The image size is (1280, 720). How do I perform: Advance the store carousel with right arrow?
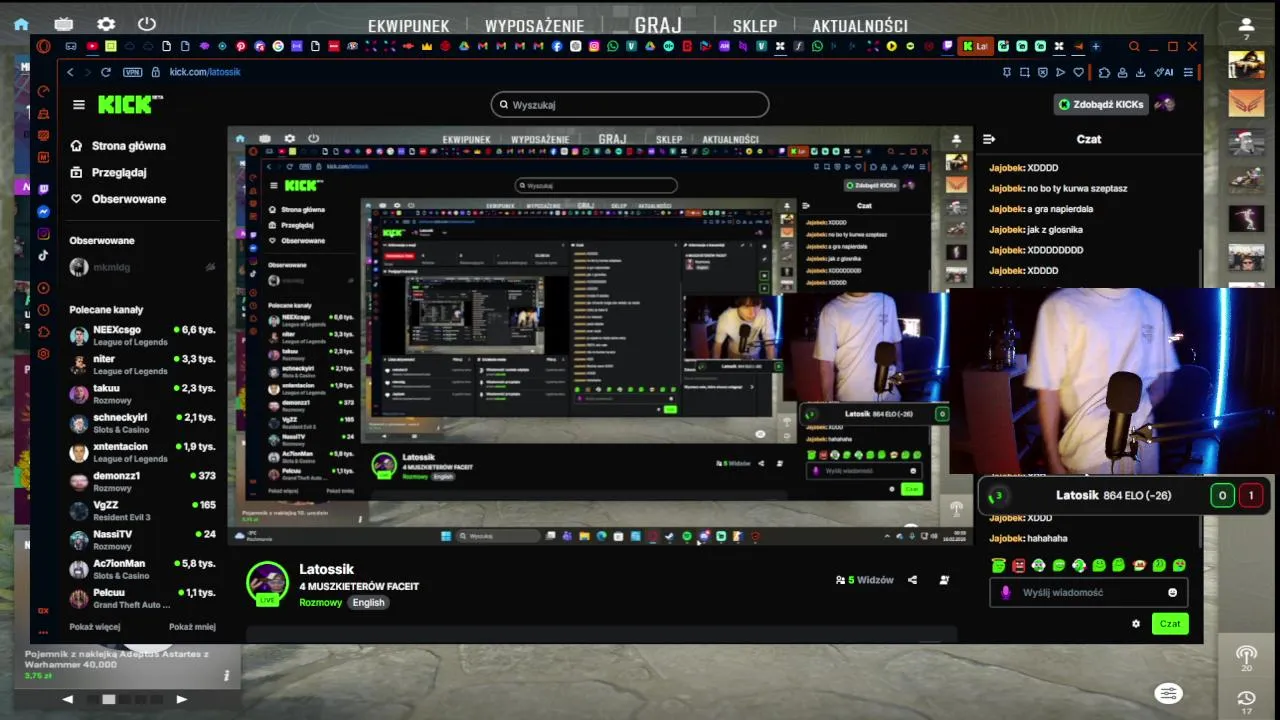pyautogui.click(x=181, y=699)
